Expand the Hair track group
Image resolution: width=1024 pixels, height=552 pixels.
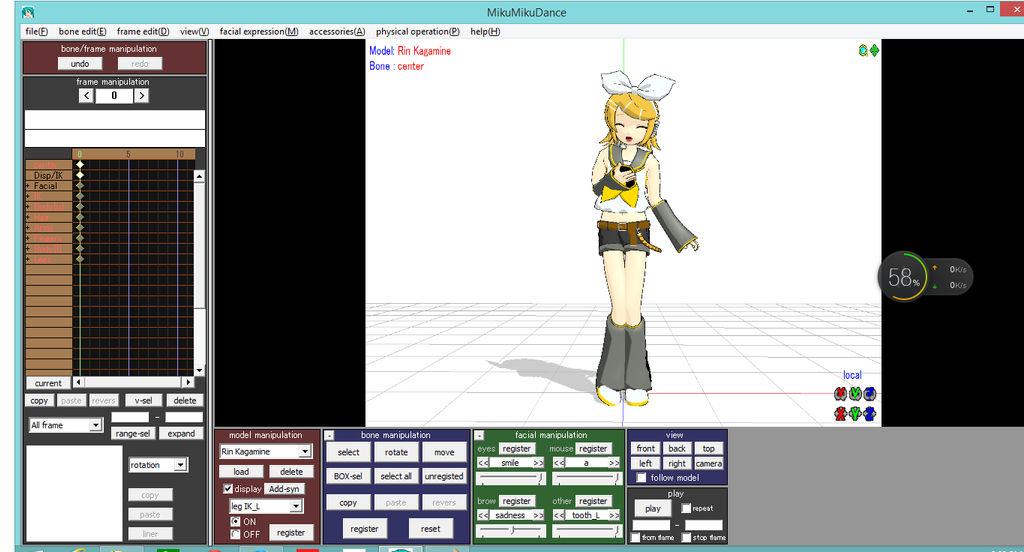[28, 218]
